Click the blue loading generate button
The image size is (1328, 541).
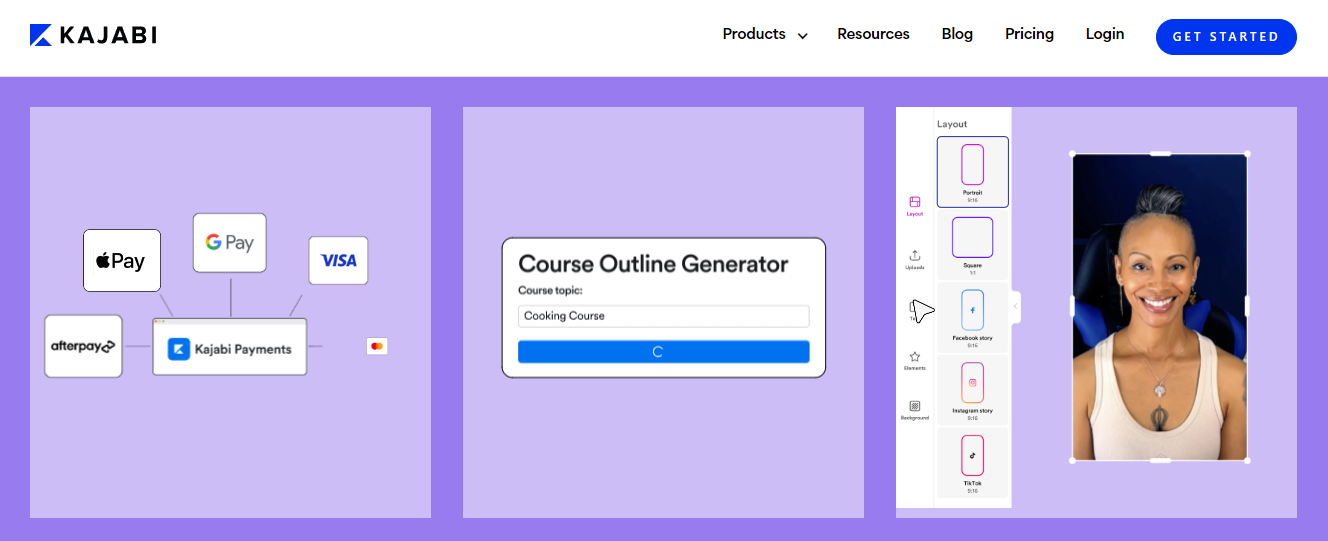[663, 352]
